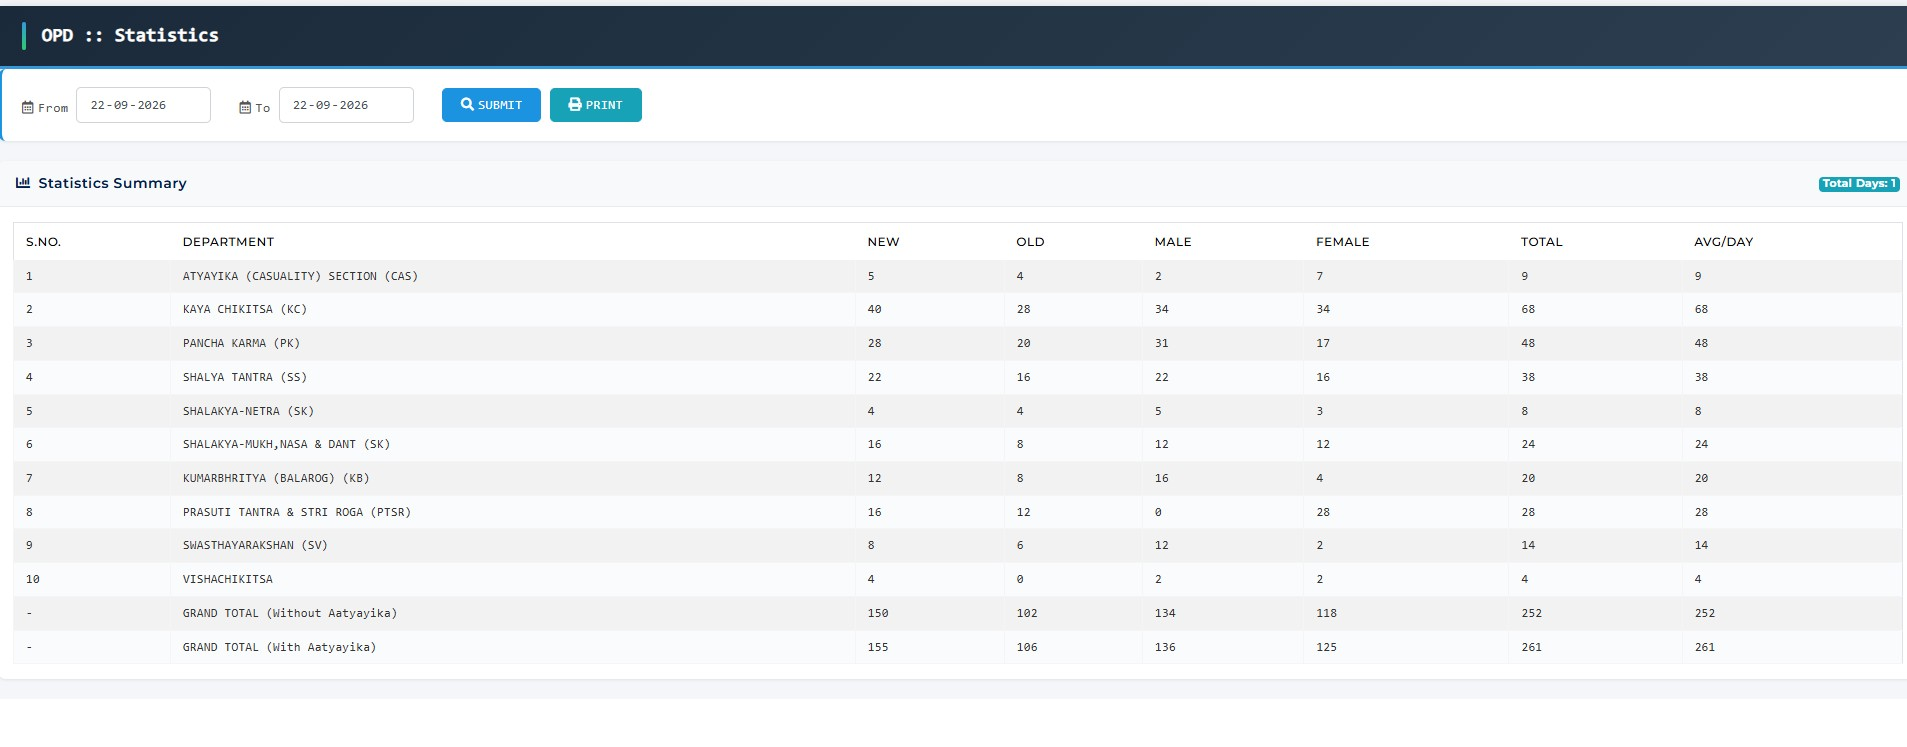Select the PANCHA KARMA (PK) department
The image size is (1907, 747).
[241, 343]
